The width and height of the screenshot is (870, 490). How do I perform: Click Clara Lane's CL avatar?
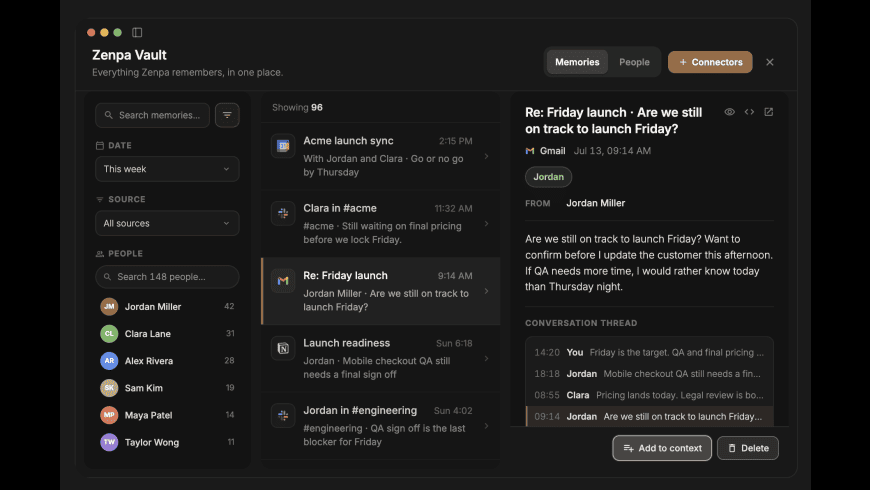109,334
